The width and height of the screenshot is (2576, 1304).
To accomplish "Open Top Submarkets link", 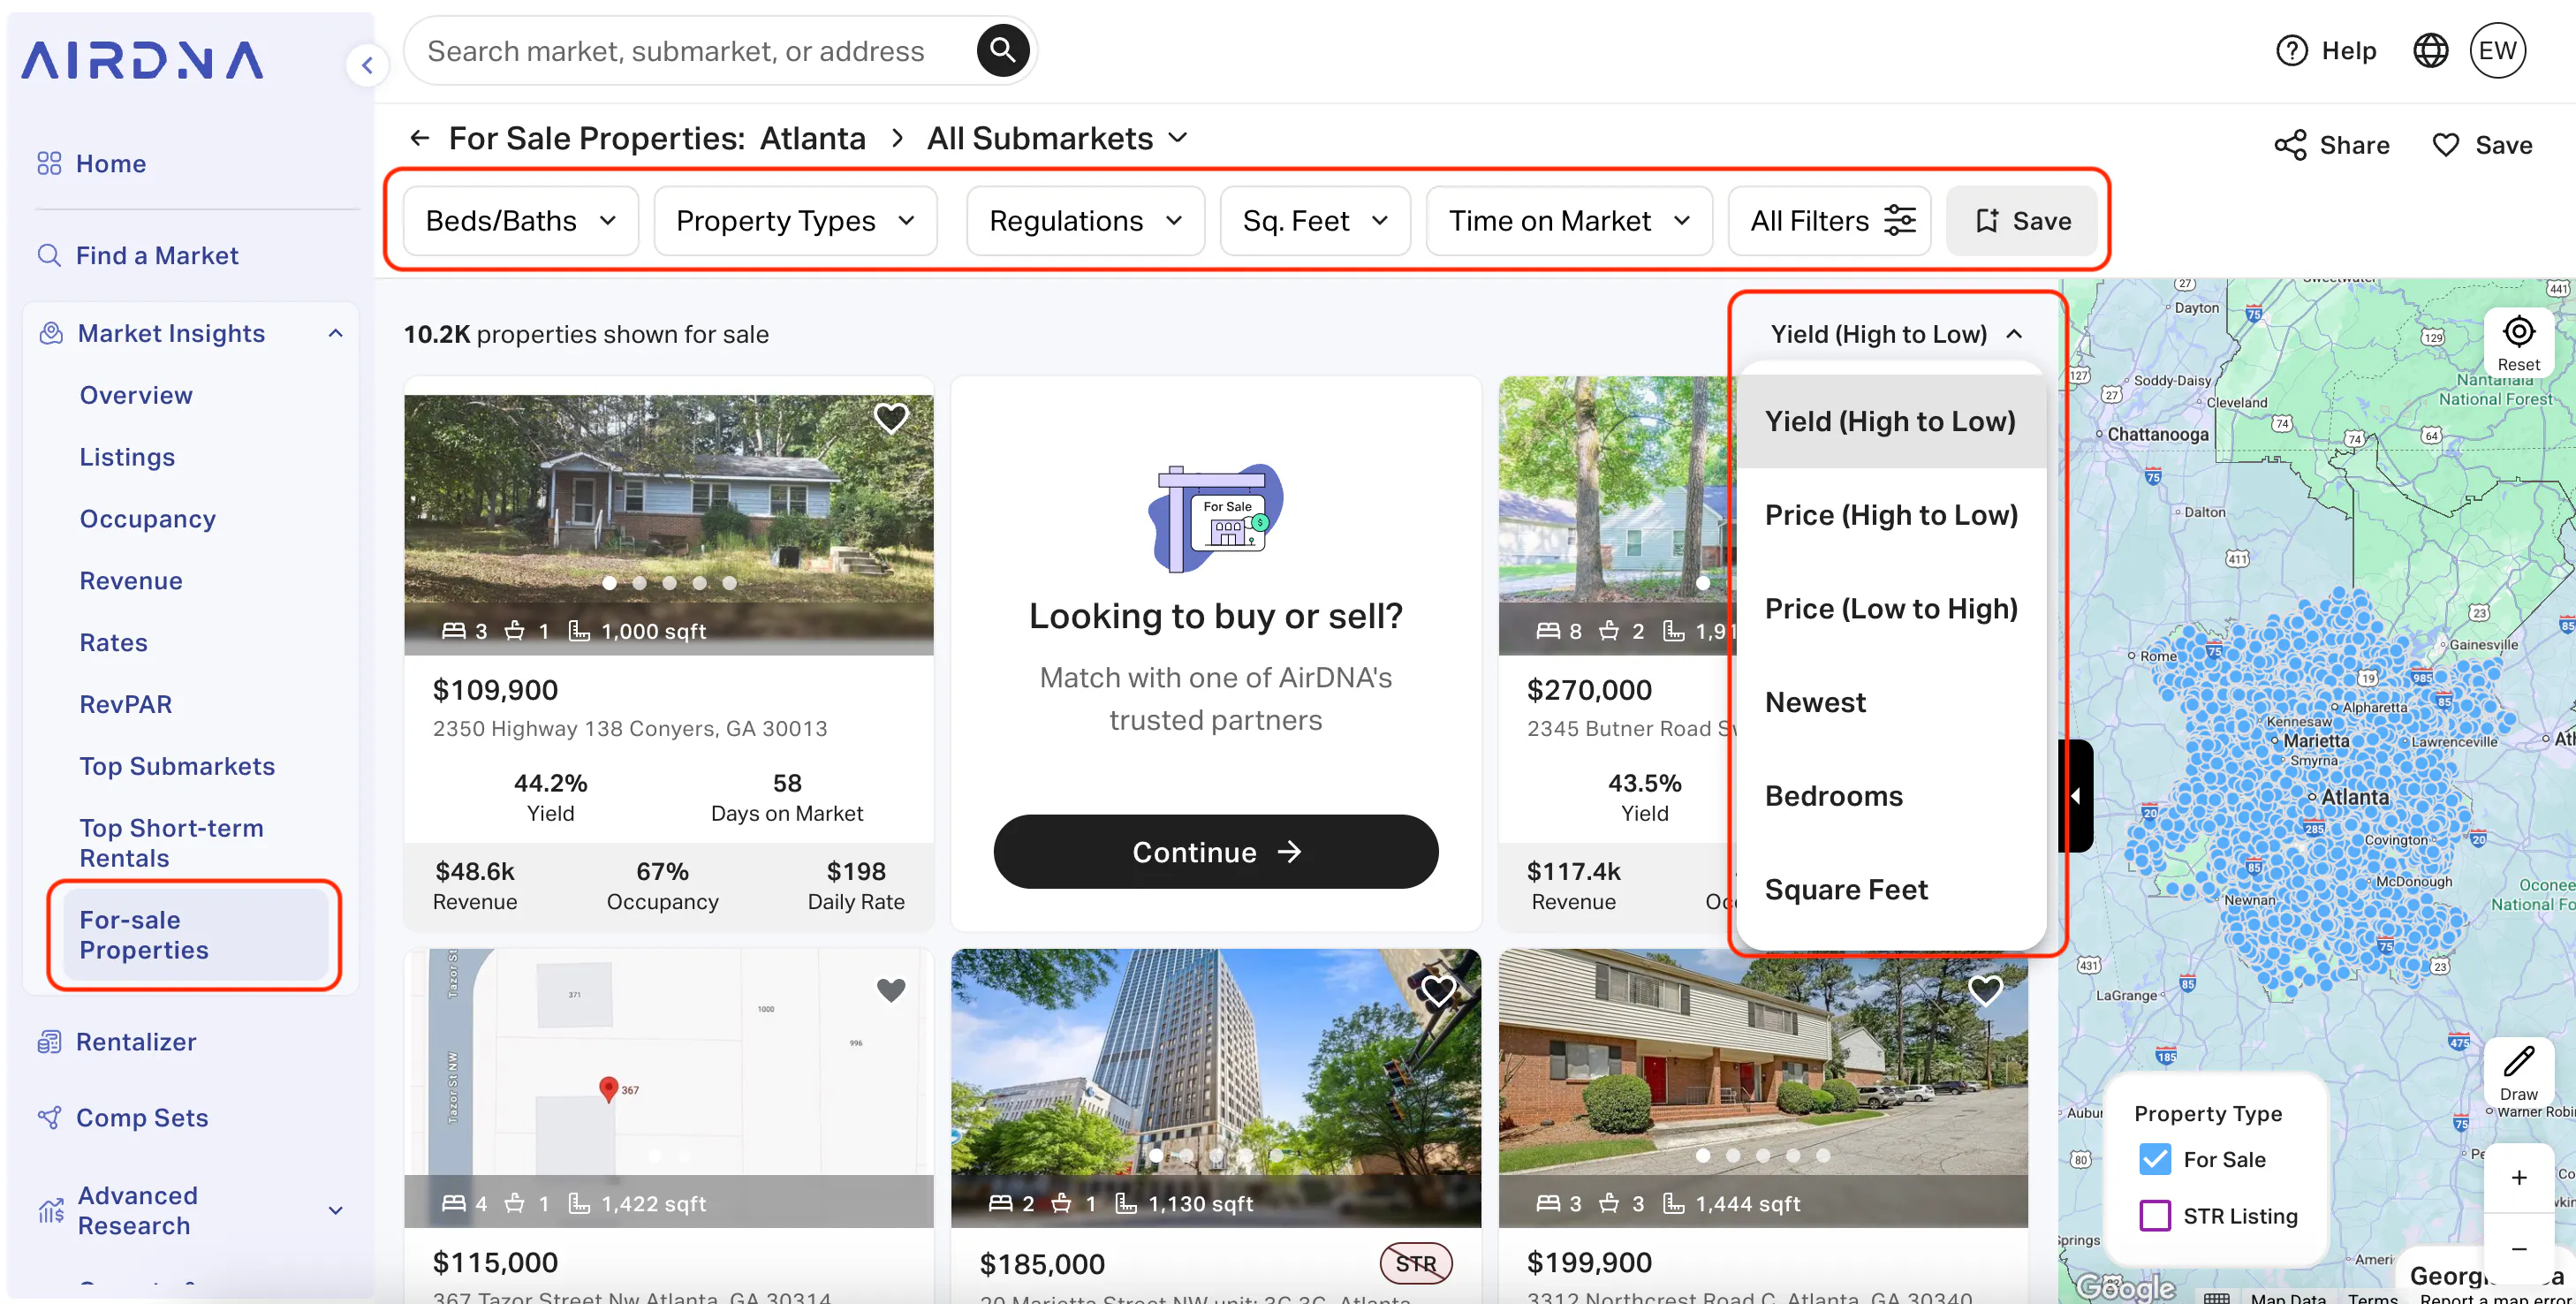I will coord(177,766).
